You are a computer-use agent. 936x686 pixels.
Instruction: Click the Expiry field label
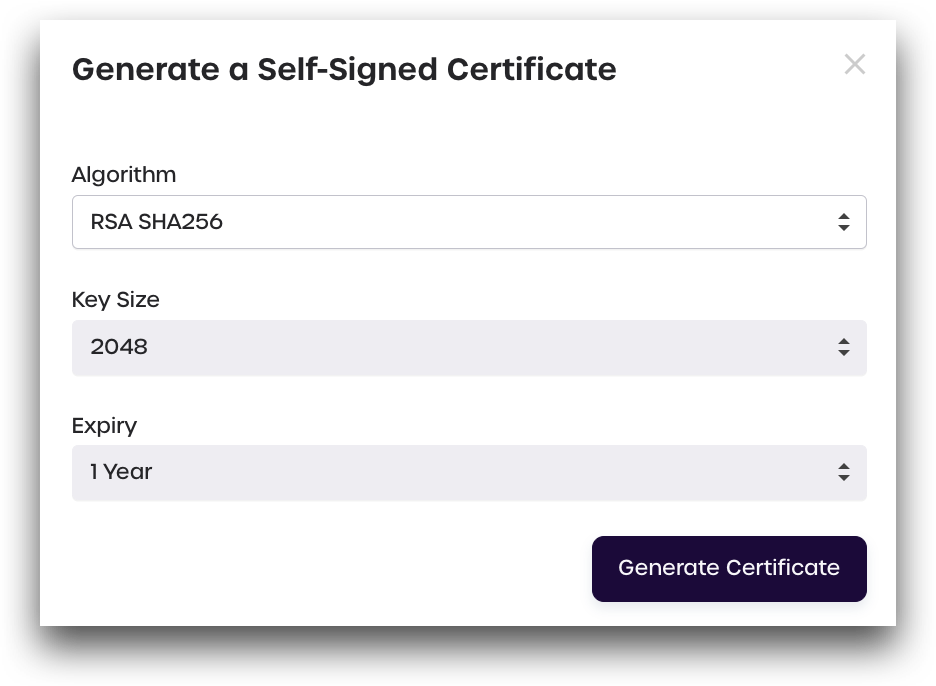coord(104,426)
